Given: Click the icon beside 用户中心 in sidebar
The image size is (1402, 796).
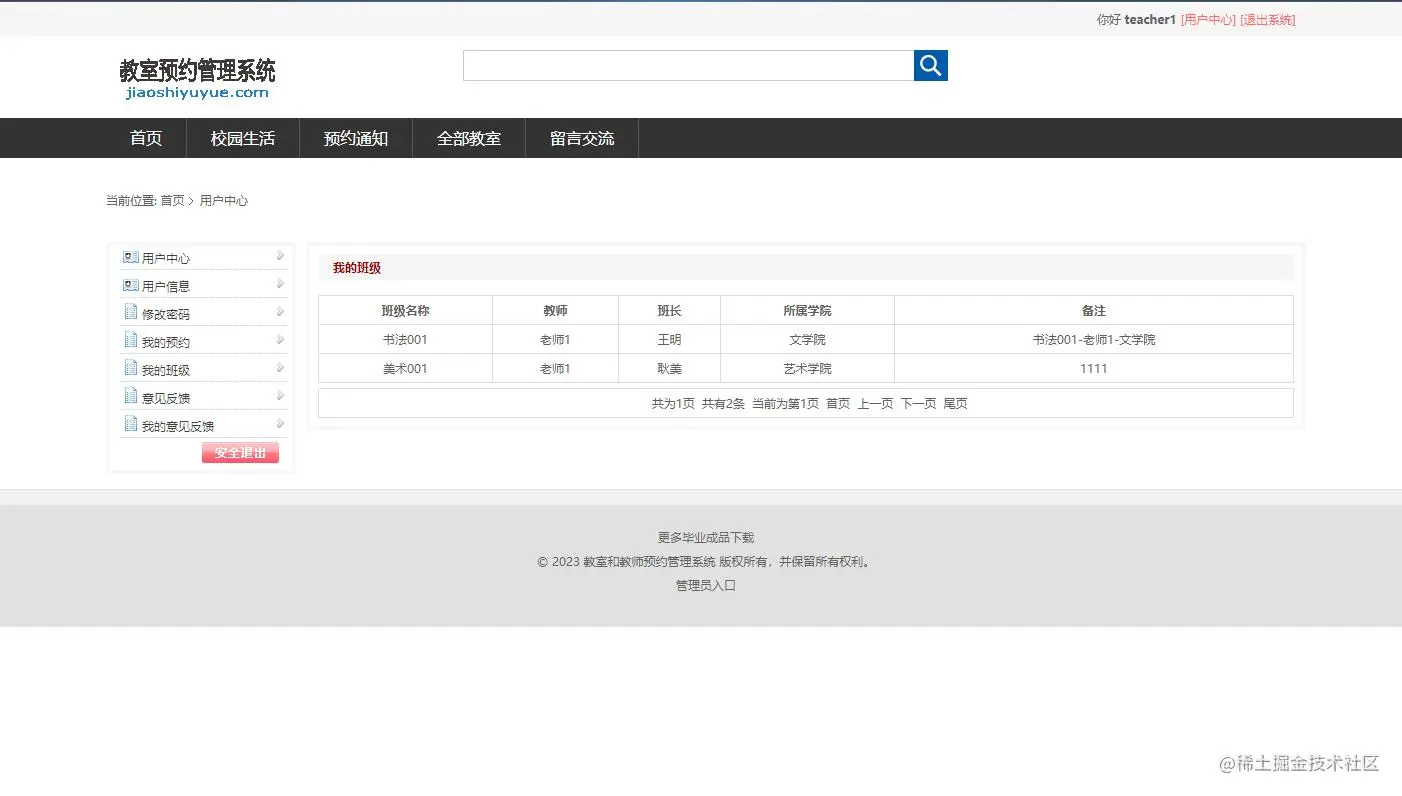Looking at the screenshot, I should [x=130, y=257].
